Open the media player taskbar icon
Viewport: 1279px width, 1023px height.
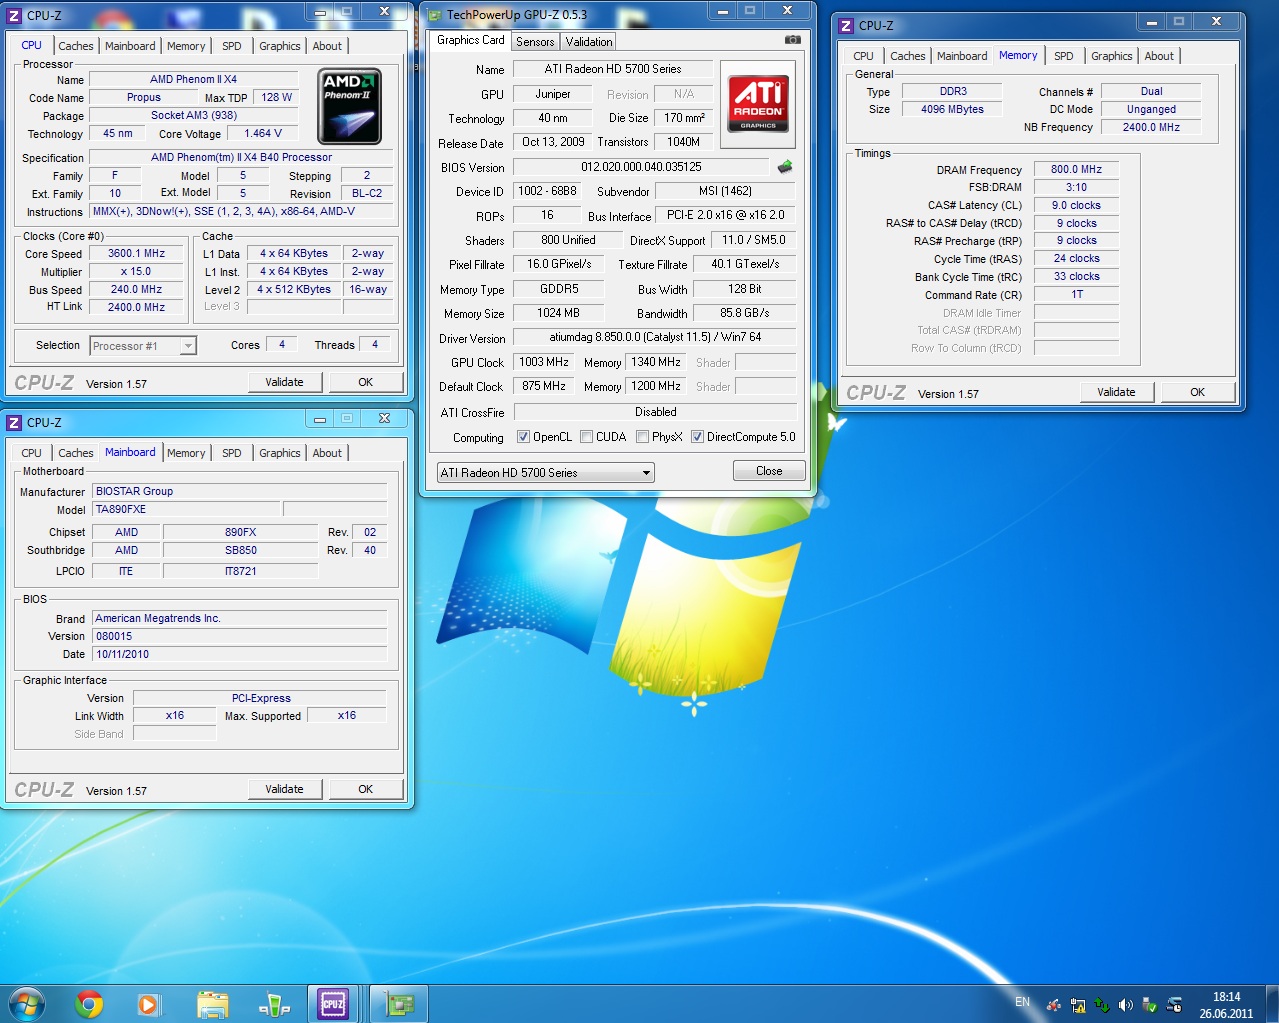148,1004
